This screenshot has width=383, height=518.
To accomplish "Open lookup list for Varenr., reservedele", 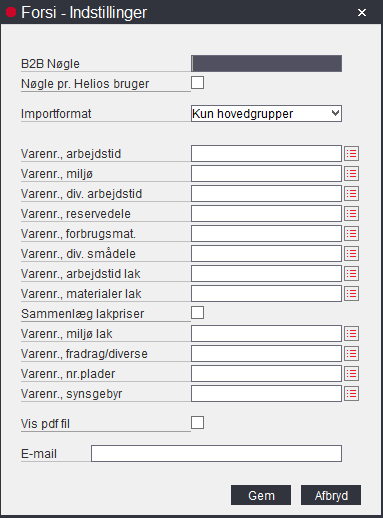I will point(351,214).
